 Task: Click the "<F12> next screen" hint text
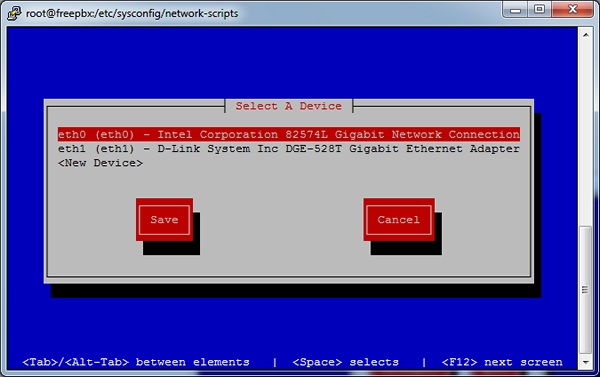[x=502, y=362]
